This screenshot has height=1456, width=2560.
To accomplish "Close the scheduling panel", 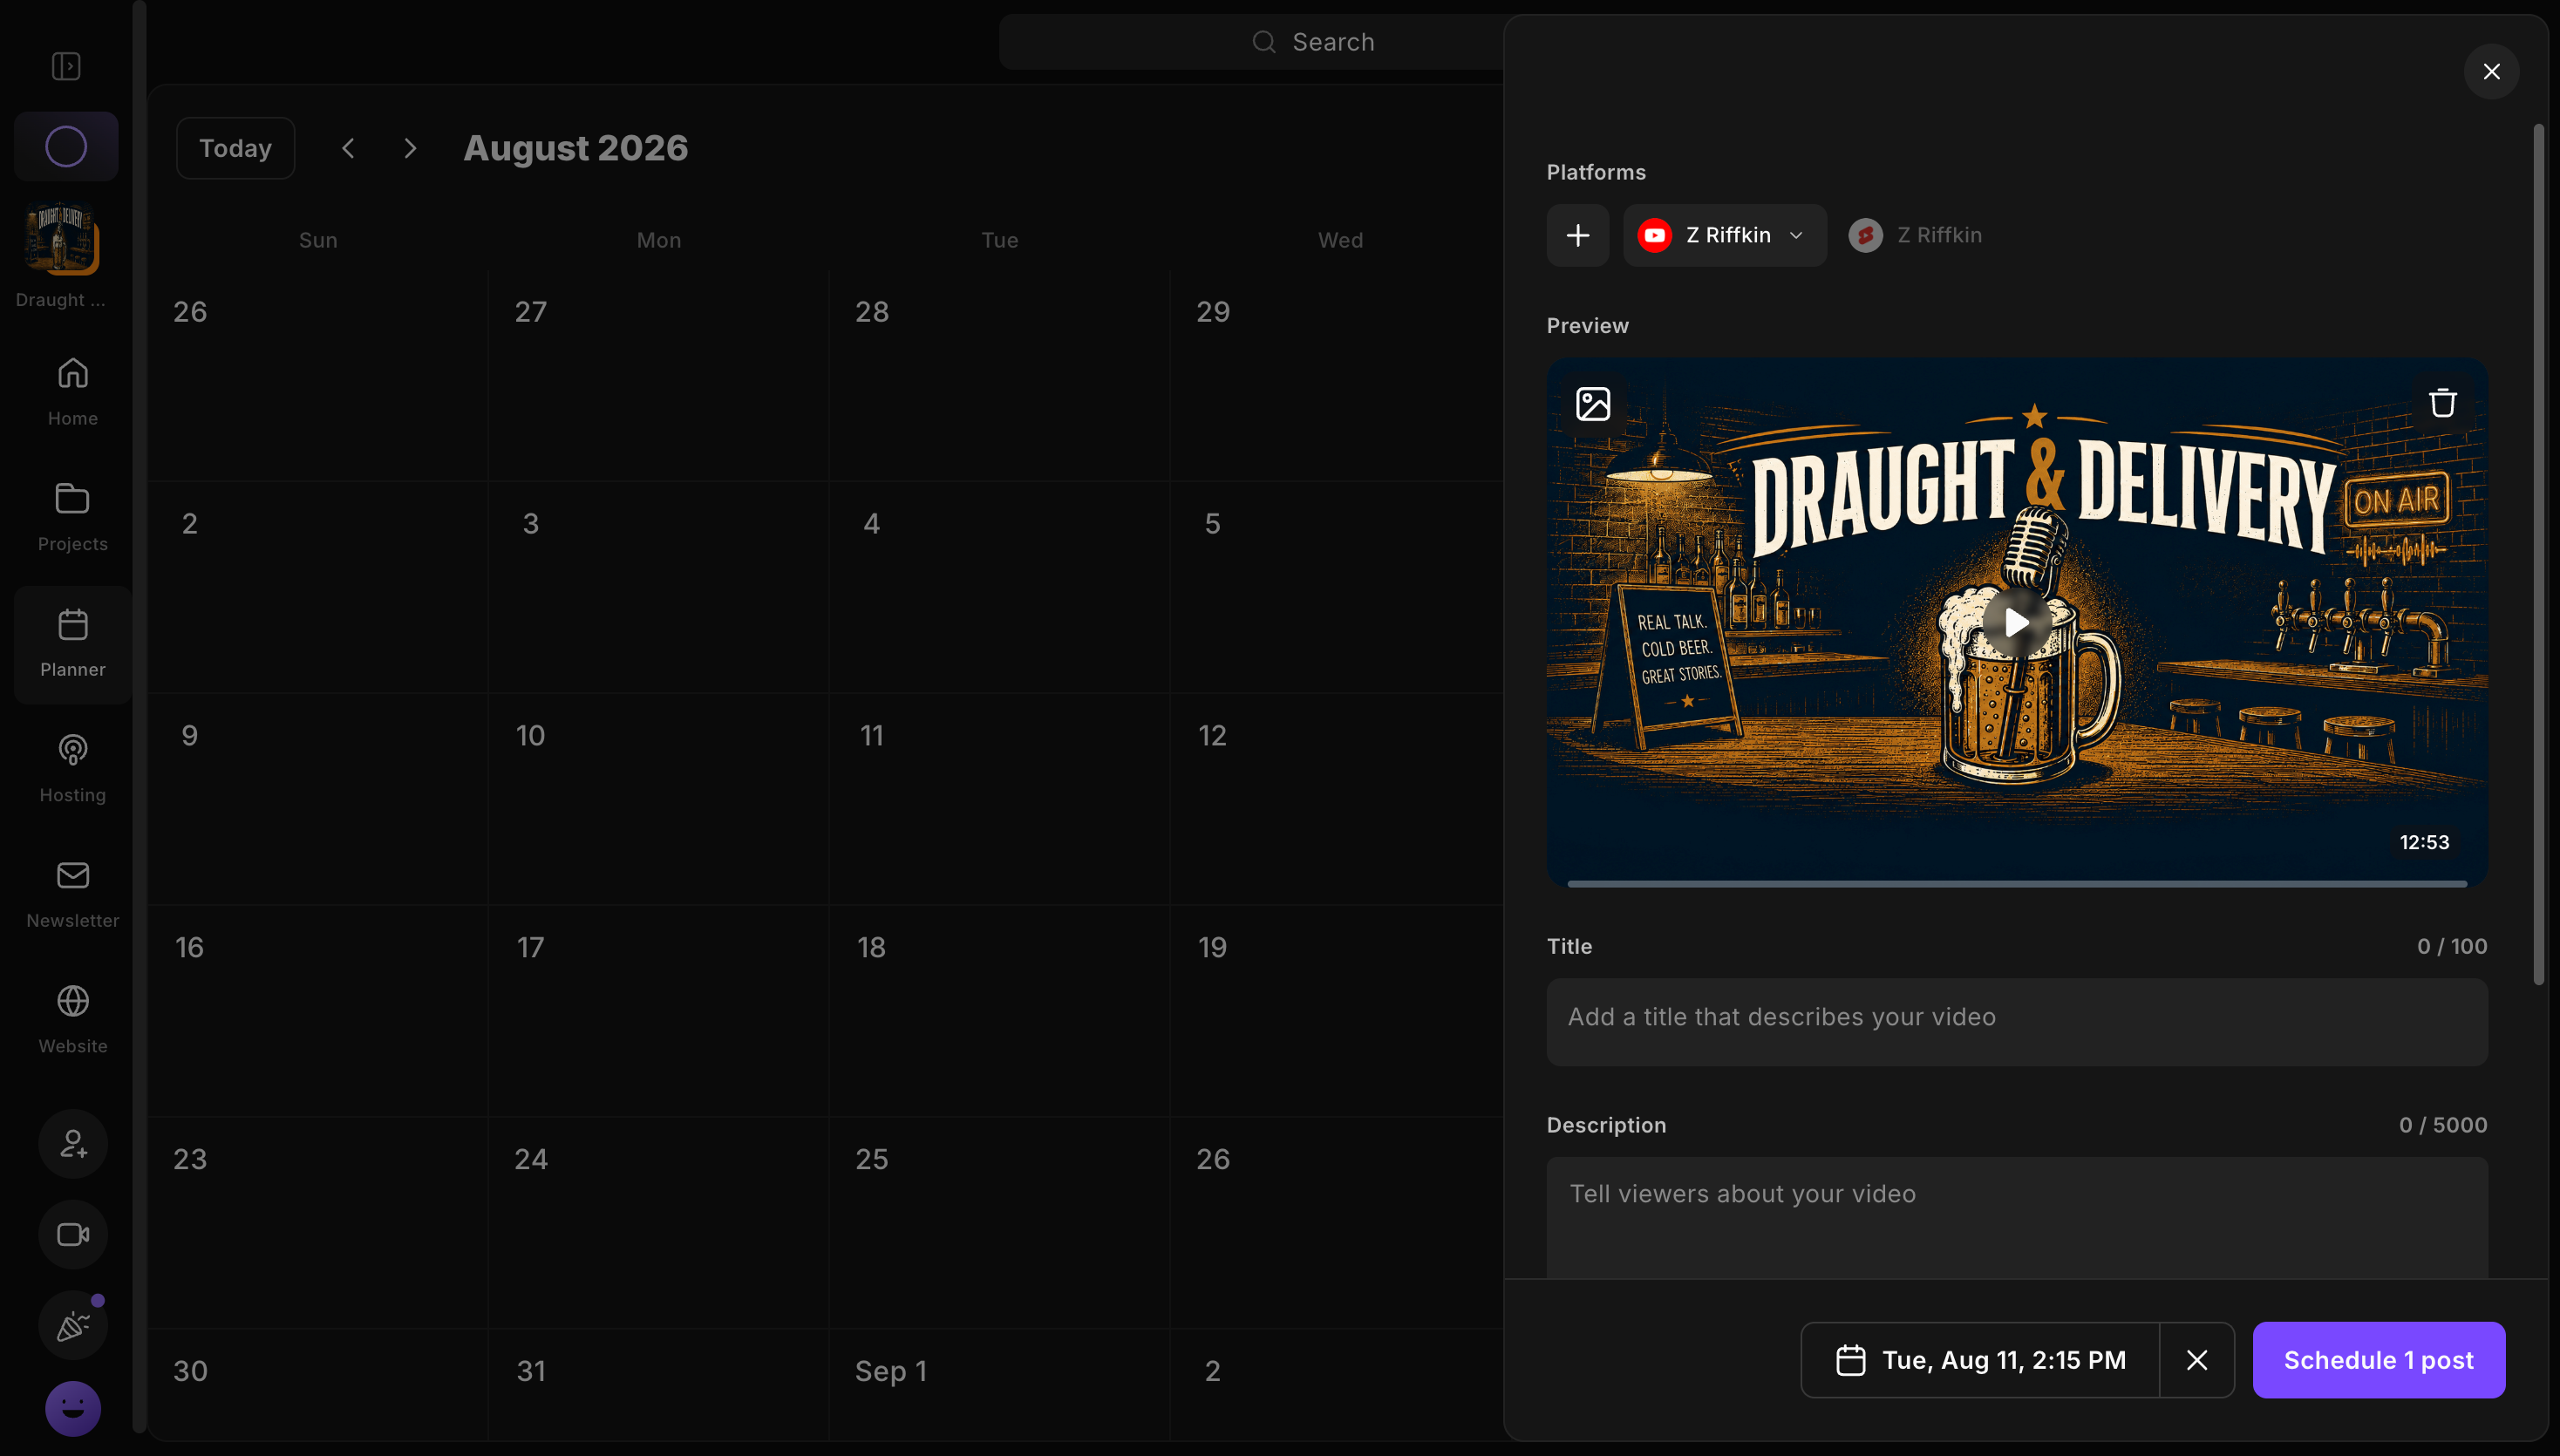I will (2491, 71).
